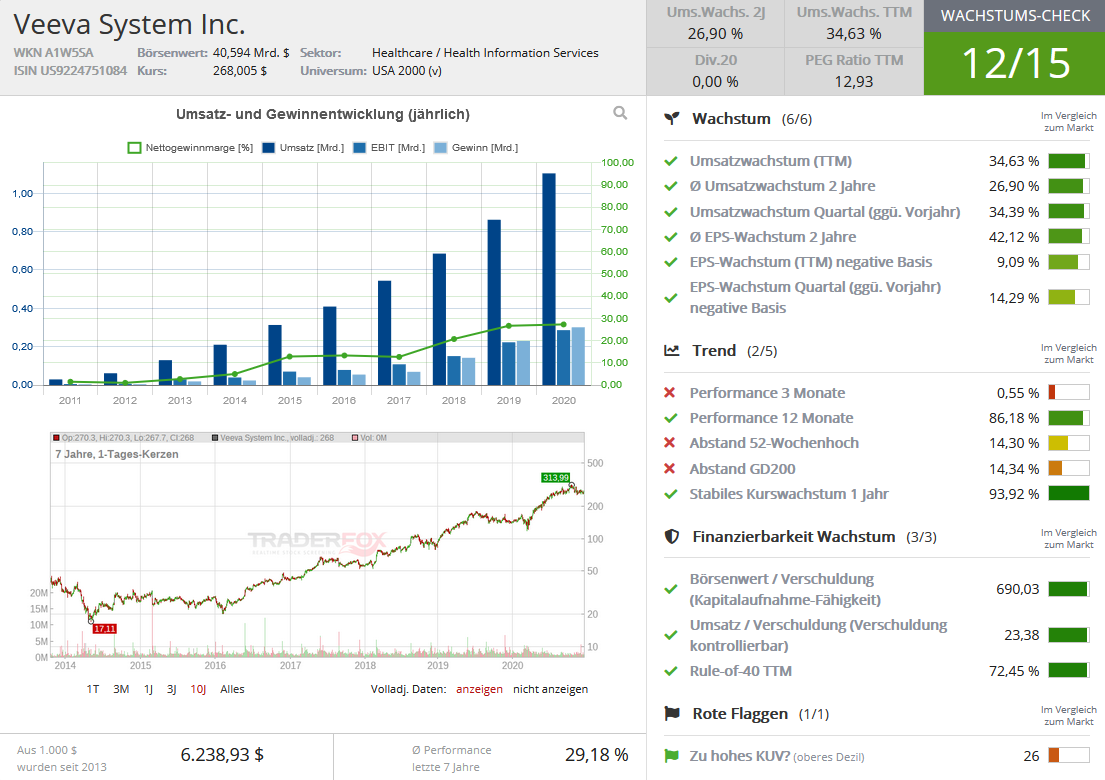The image size is (1105, 780).
Task: Click the Abstand 52-Wochenhoch yellow comparison bar
Action: [x=1068, y=443]
